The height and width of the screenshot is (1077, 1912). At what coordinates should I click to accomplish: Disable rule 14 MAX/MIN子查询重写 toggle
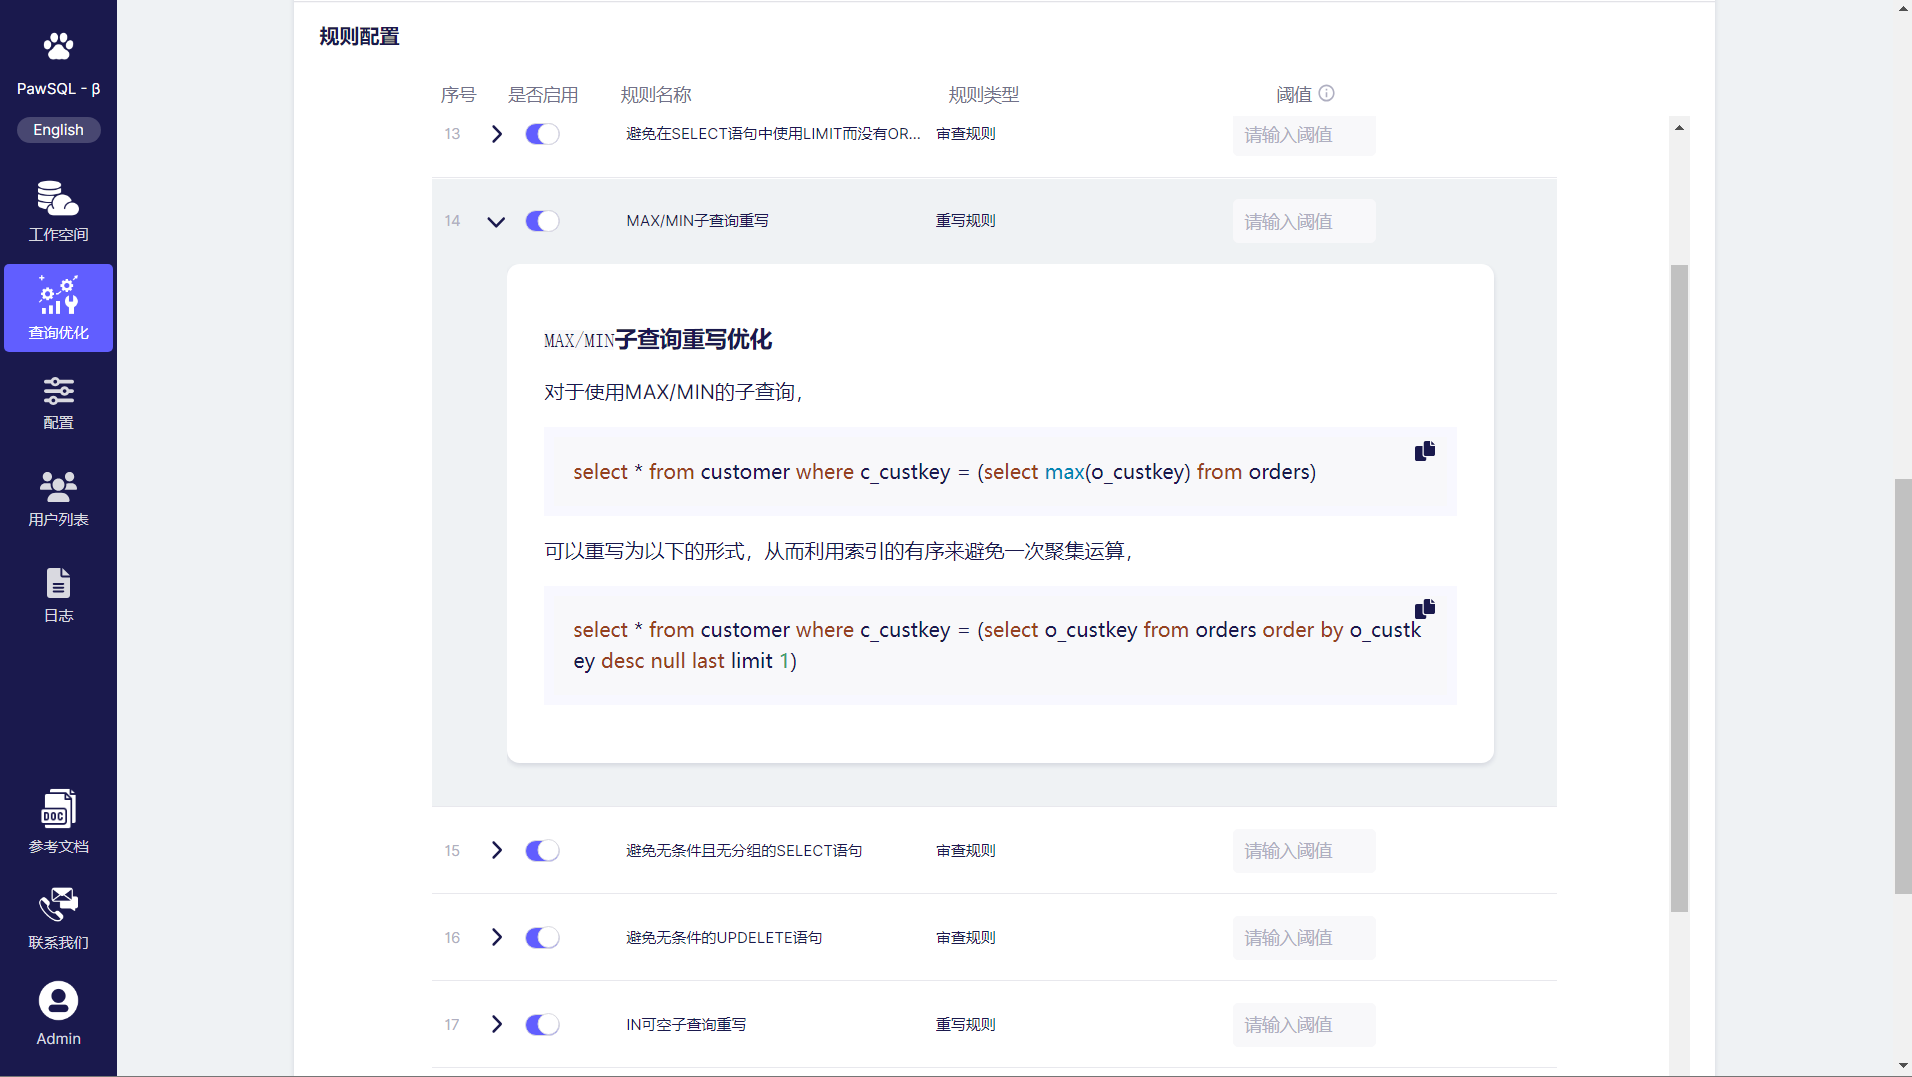pos(542,221)
